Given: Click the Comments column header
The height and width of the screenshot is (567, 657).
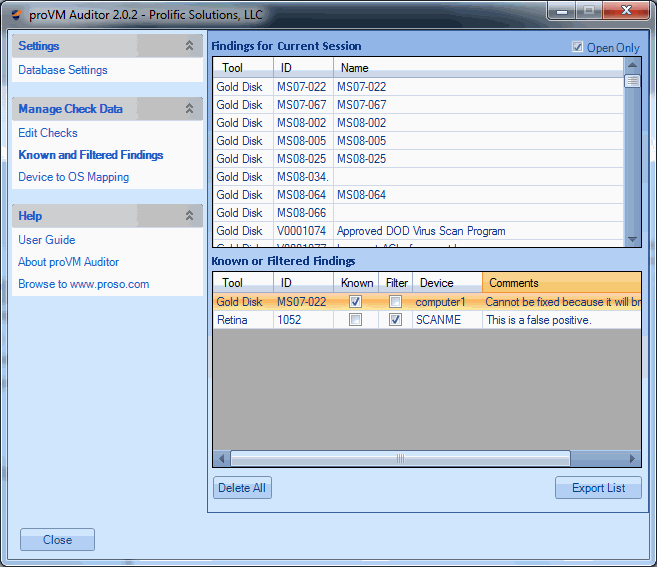Looking at the screenshot, I should pos(561,283).
